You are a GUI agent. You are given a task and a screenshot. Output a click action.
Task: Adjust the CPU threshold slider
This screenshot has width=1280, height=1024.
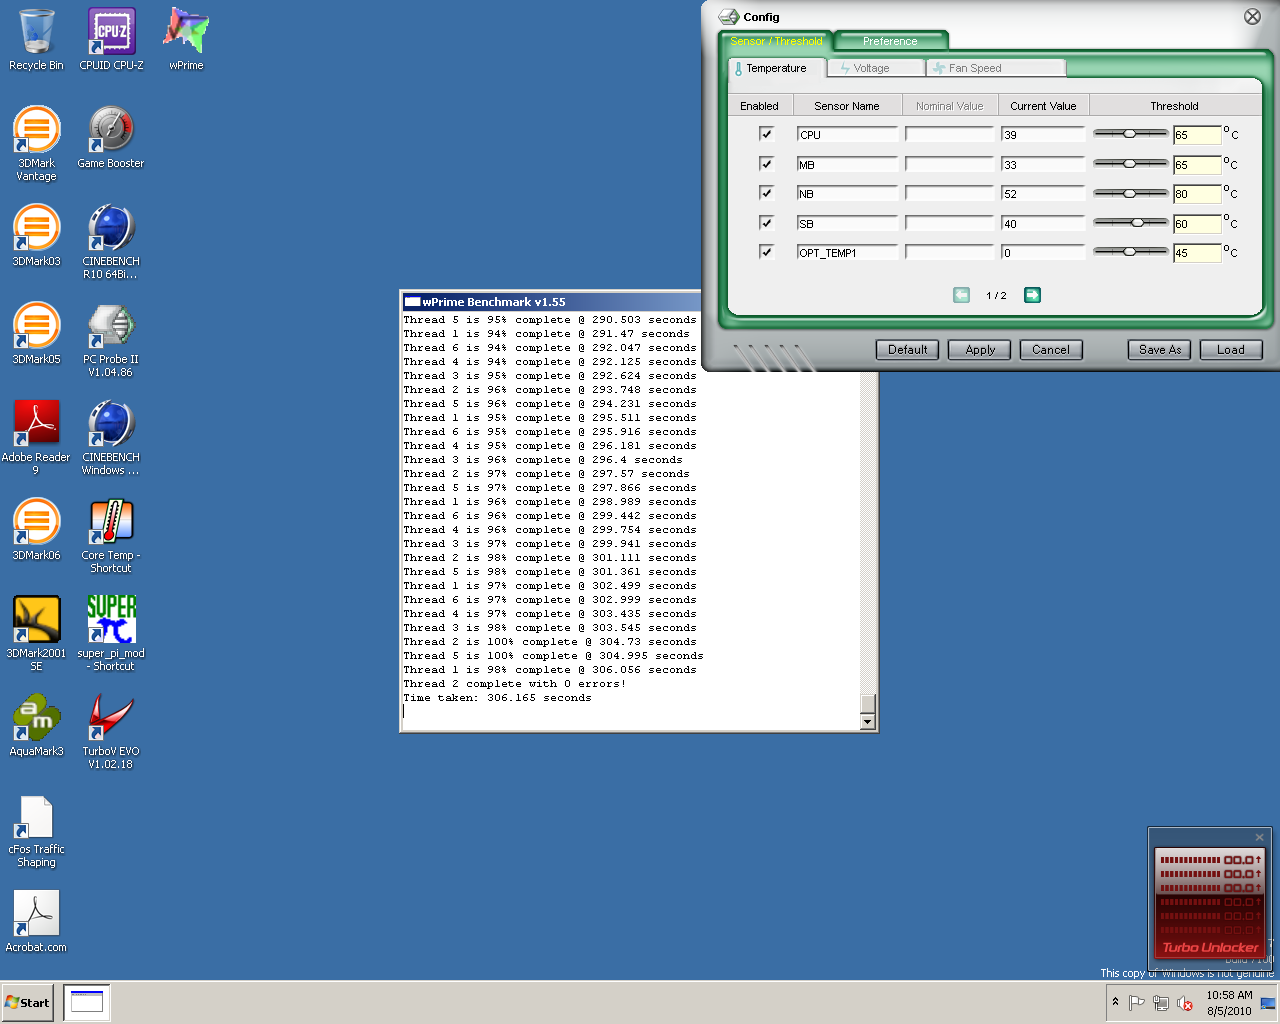[1130, 134]
